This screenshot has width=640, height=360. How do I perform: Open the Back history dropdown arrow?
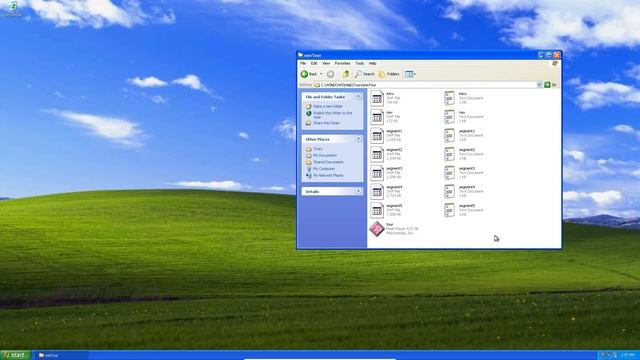[321, 74]
